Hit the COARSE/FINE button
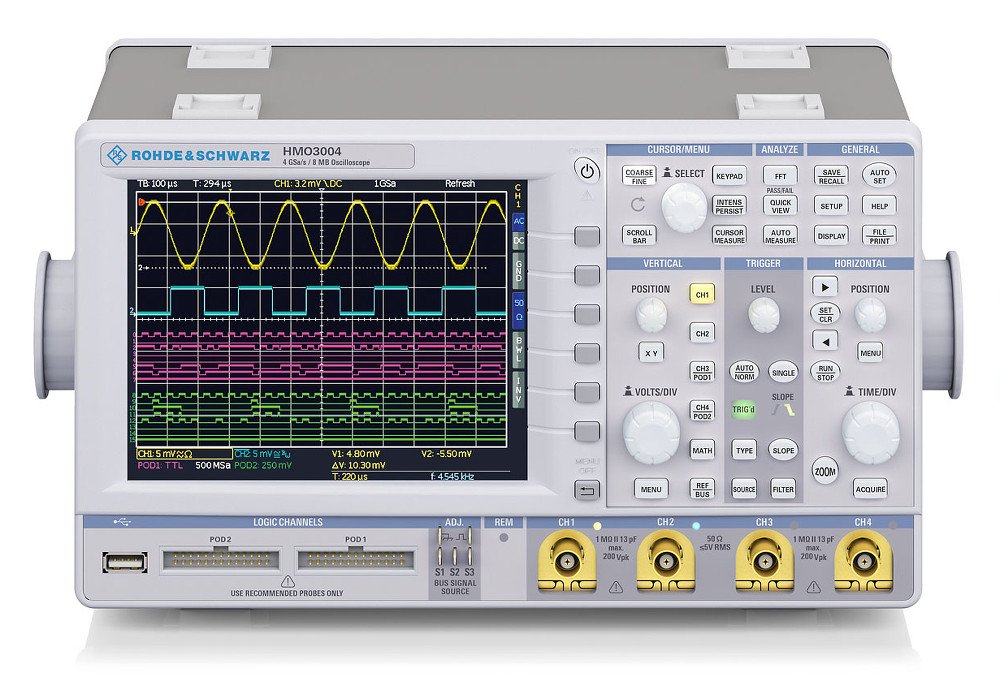 click(639, 176)
